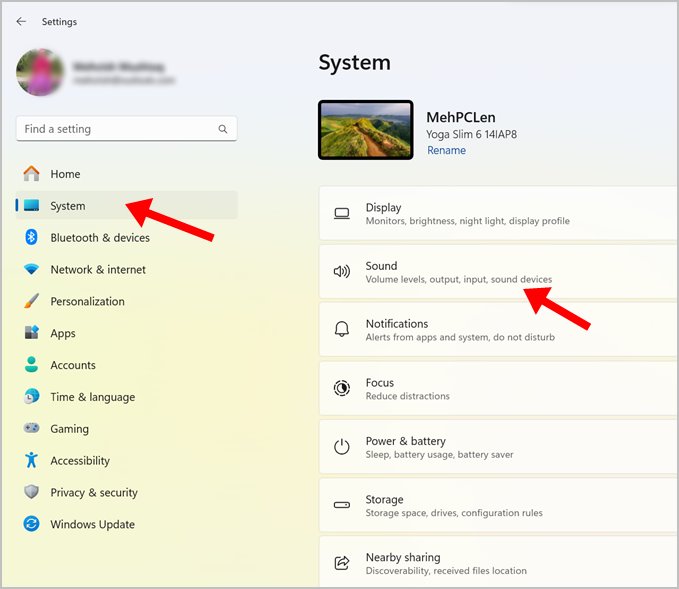This screenshot has width=679, height=589.
Task: Open Bluetooth & devices settings
Action: 126,237
